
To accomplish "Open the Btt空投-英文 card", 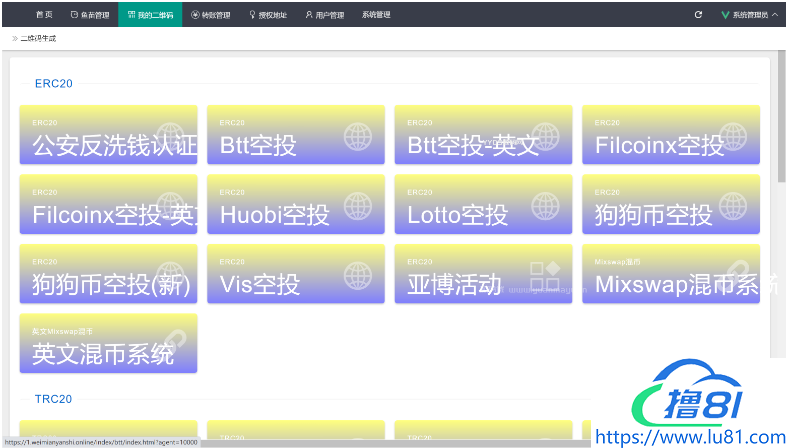I will tap(483, 135).
